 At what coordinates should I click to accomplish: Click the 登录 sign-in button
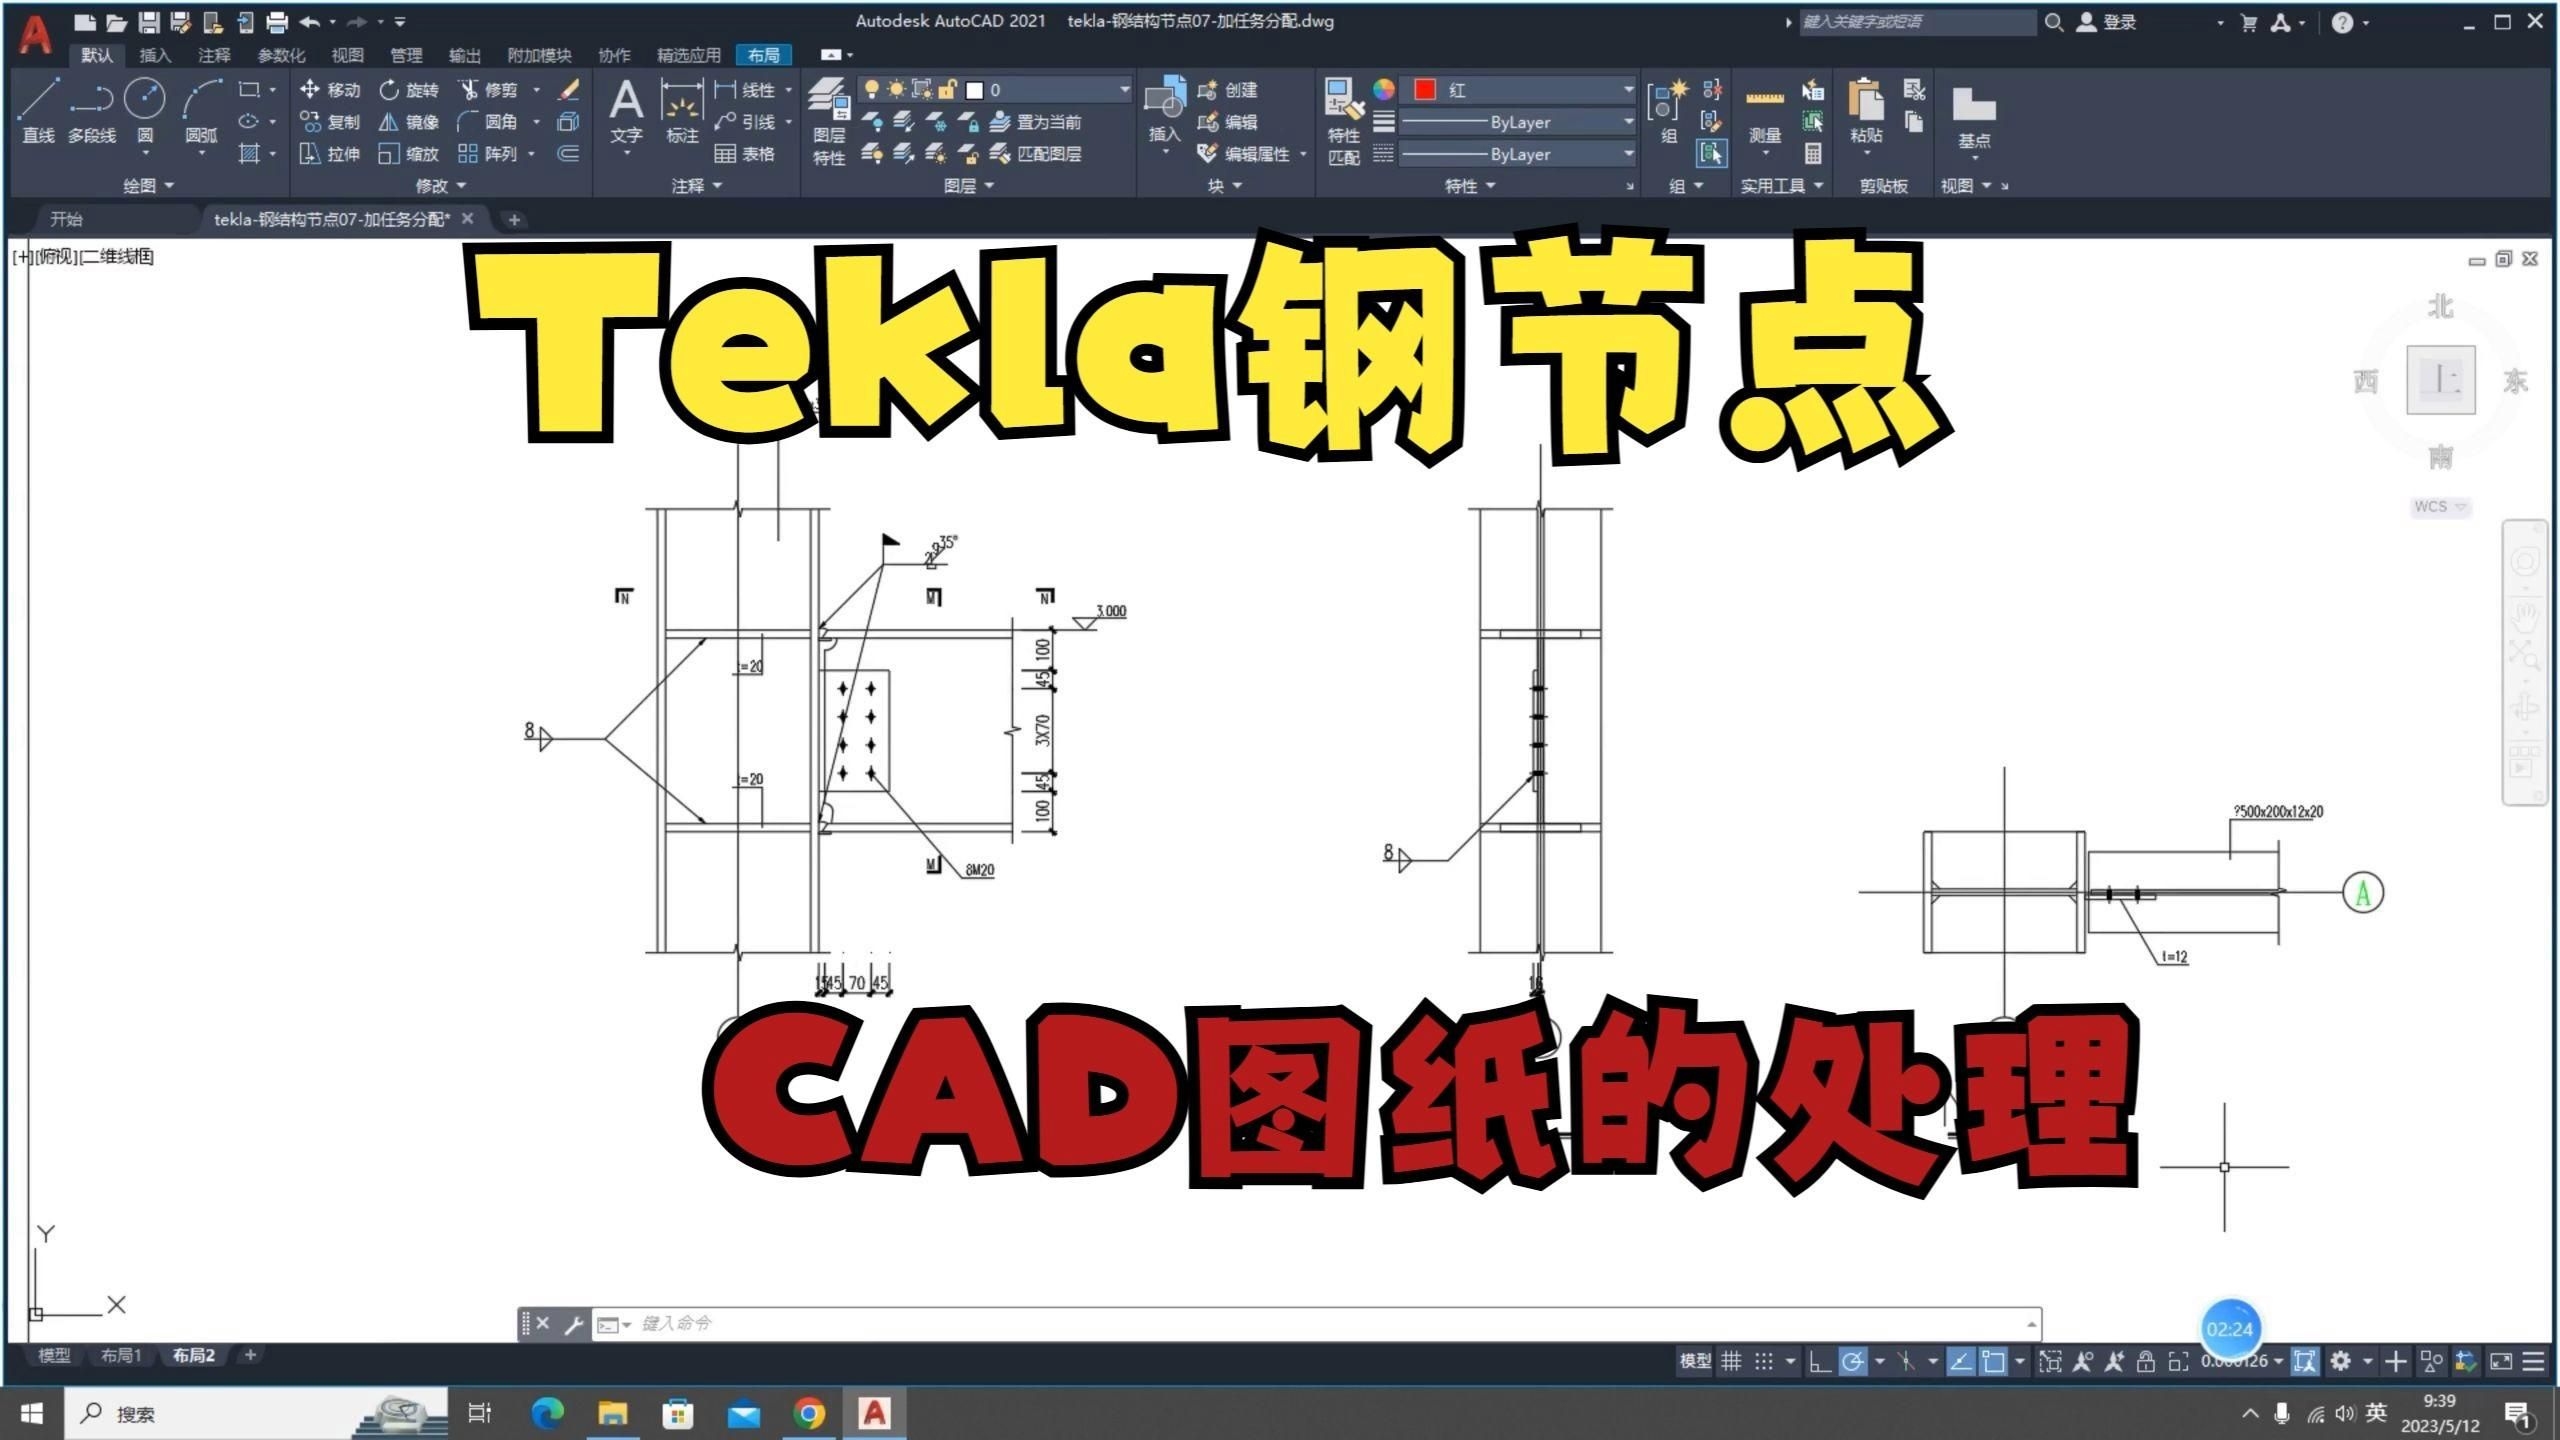coord(2114,21)
